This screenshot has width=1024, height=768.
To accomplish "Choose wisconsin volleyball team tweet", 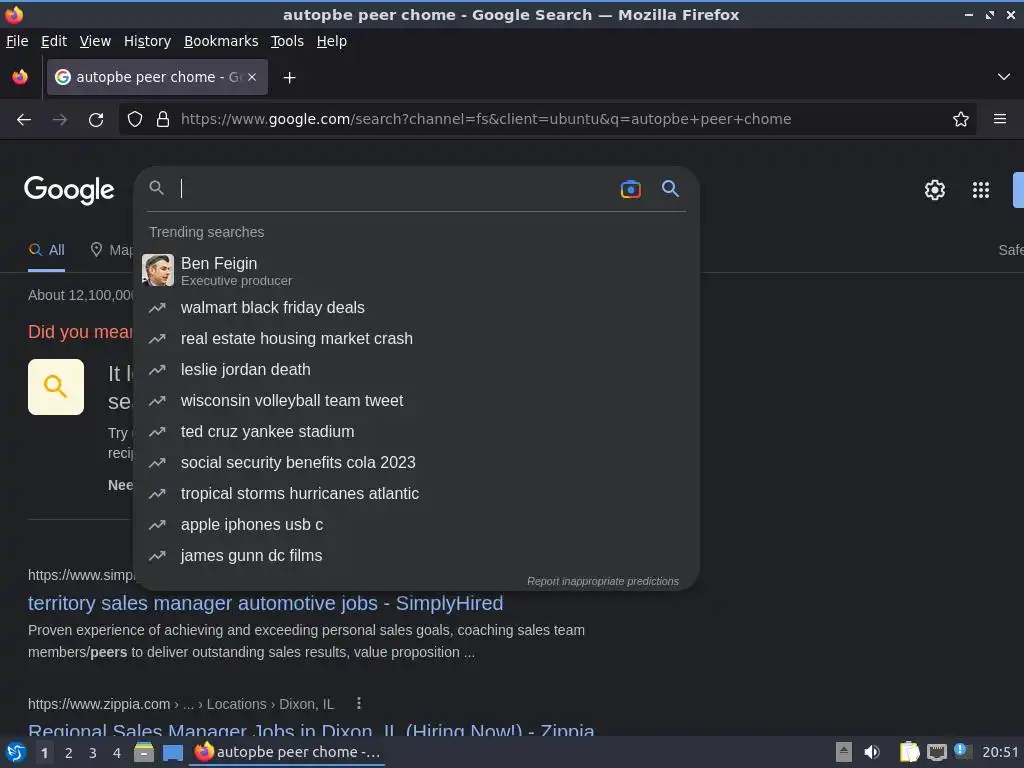I will pos(417,401).
